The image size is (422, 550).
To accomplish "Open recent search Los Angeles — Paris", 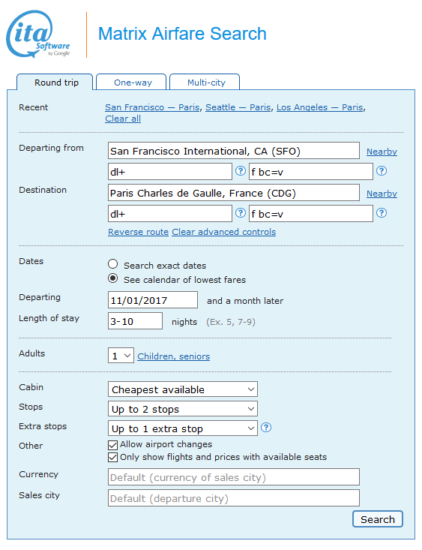I will 320,107.
